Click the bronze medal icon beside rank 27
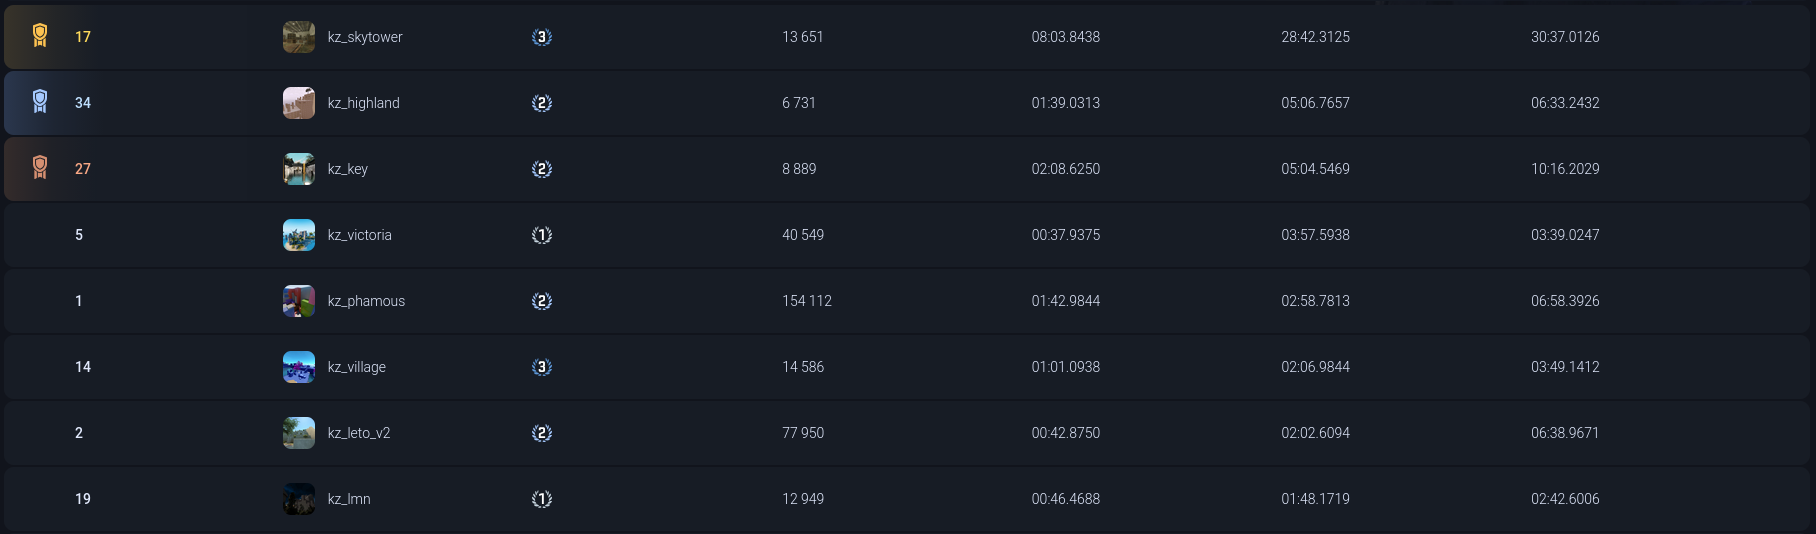Image resolution: width=1816 pixels, height=534 pixels. click(x=40, y=168)
